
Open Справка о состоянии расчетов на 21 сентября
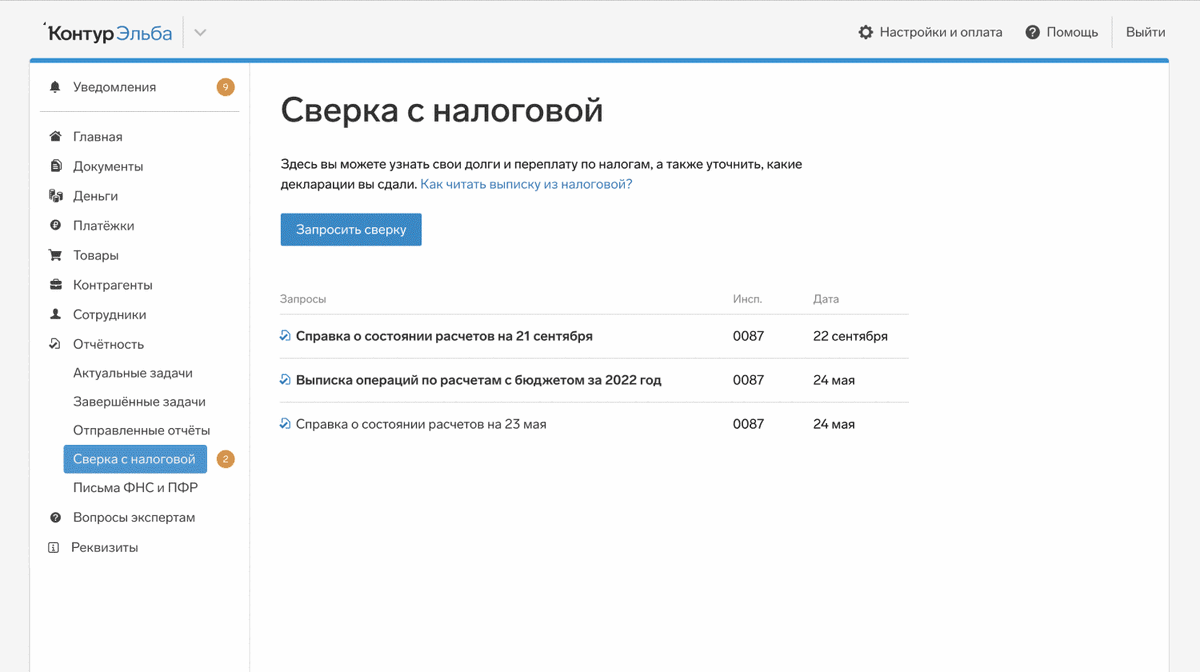pos(444,336)
